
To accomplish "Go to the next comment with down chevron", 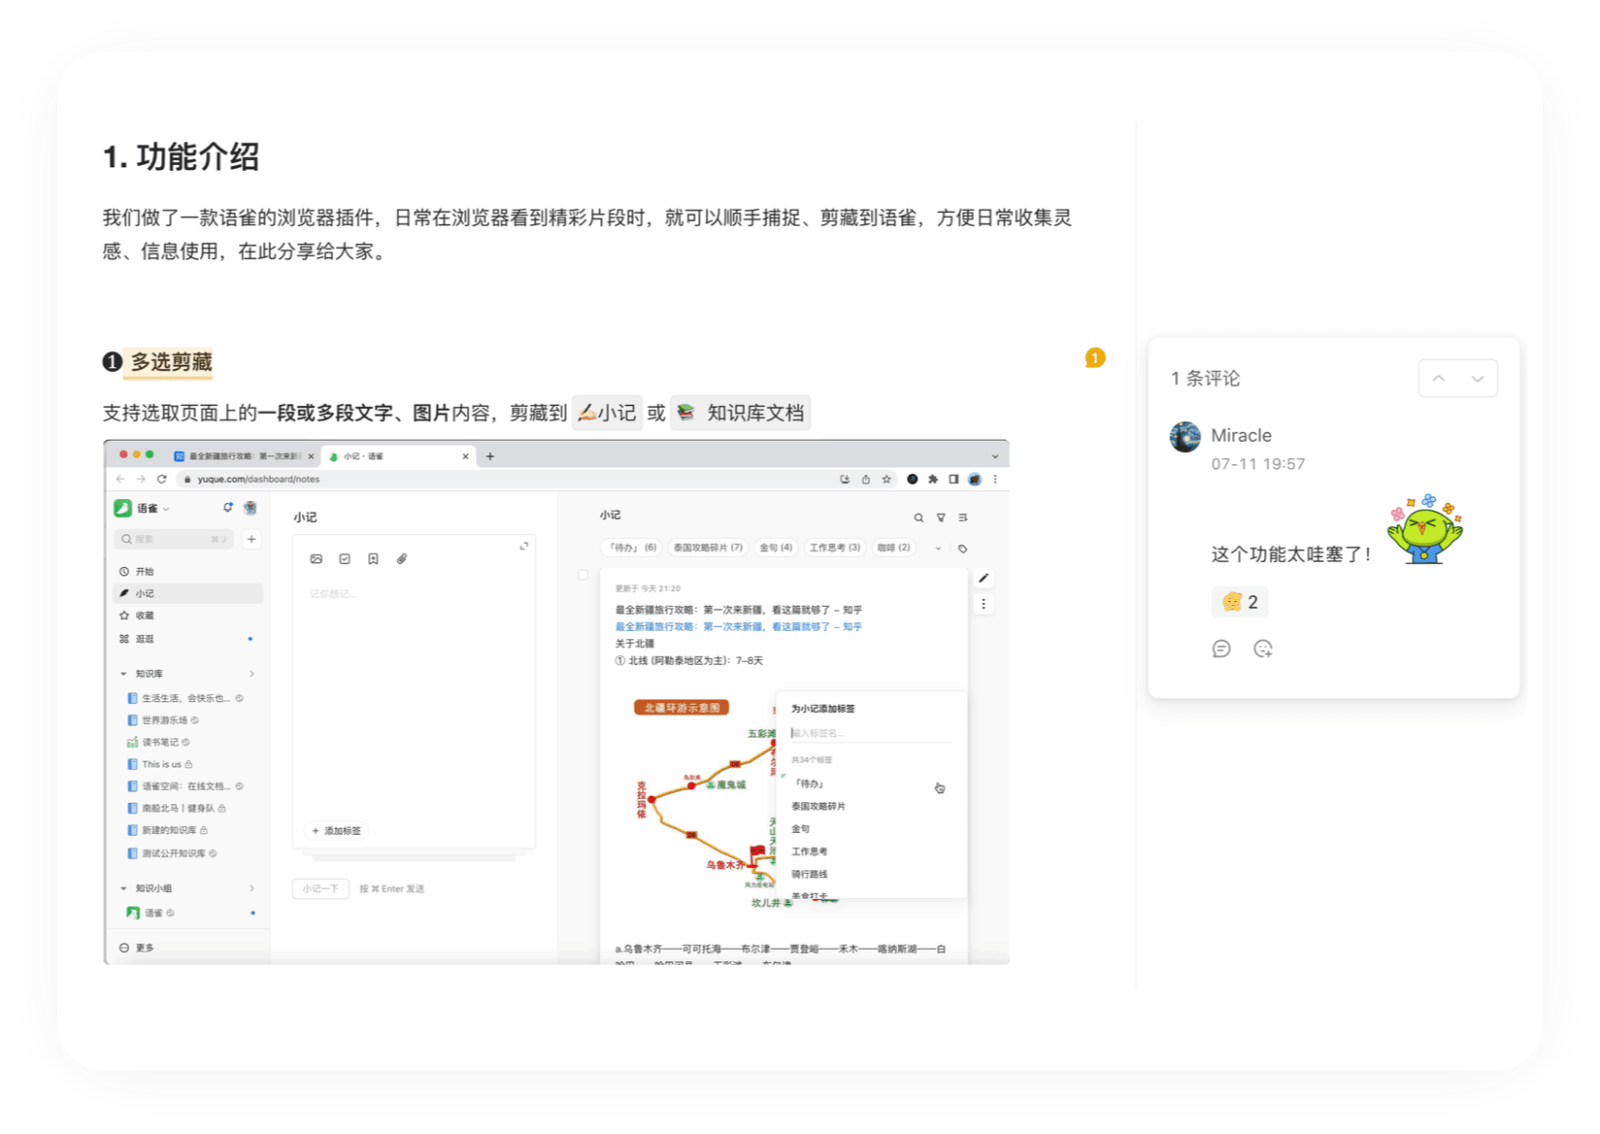I will pyautogui.click(x=1477, y=379).
